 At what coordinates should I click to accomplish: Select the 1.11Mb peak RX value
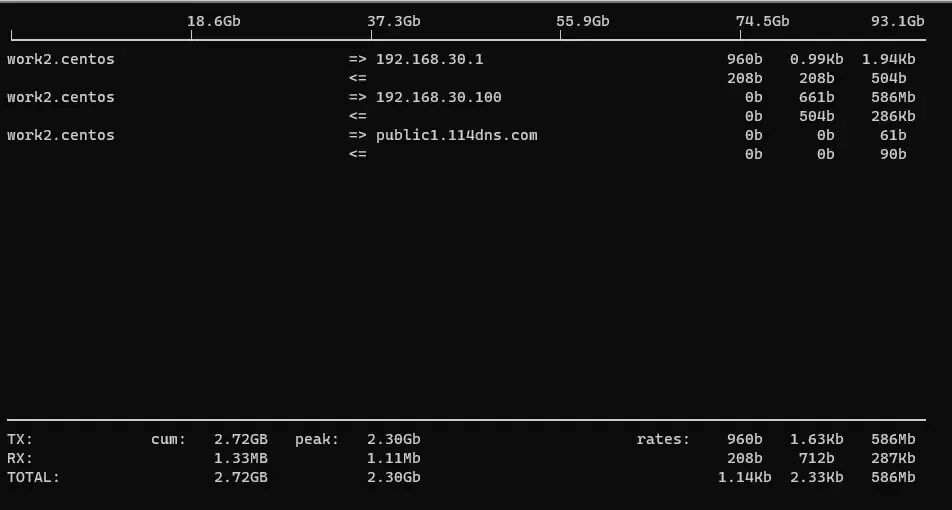(x=393, y=458)
